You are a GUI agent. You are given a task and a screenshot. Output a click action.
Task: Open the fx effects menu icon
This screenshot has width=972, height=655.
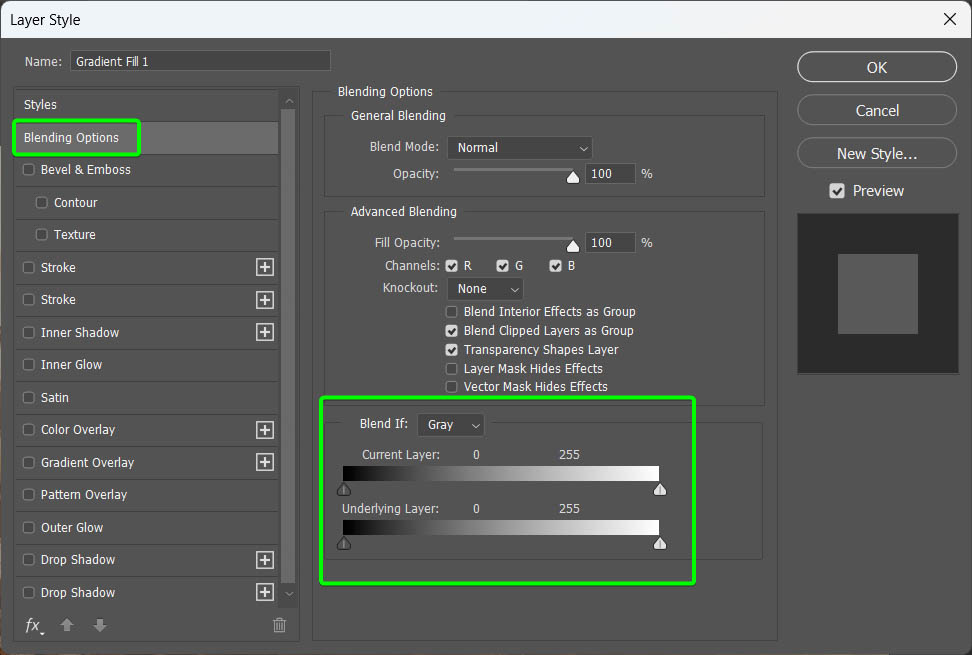(33, 625)
